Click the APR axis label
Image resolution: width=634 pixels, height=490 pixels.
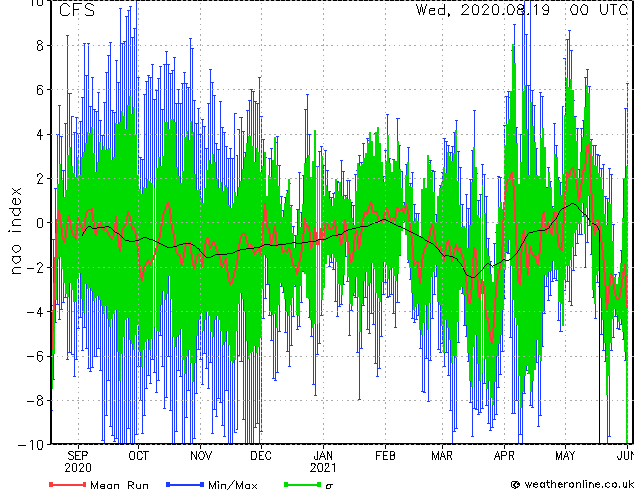pos(504,456)
